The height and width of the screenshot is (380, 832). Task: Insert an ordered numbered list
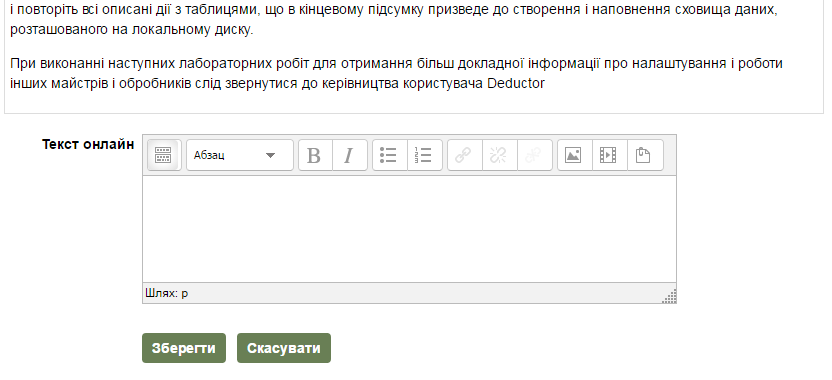[x=424, y=155]
